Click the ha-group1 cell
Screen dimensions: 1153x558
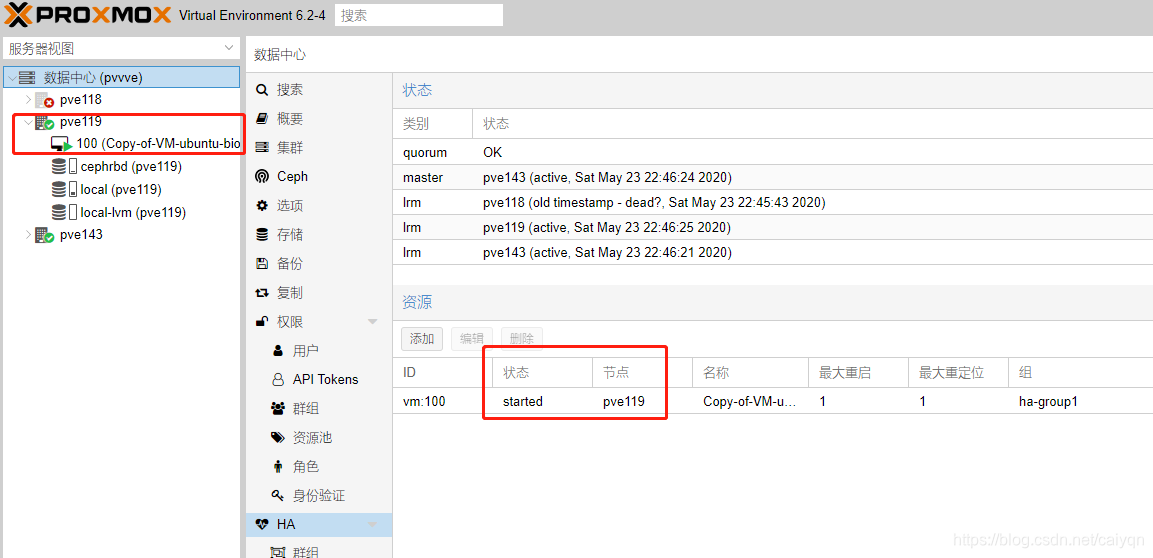pos(1080,401)
